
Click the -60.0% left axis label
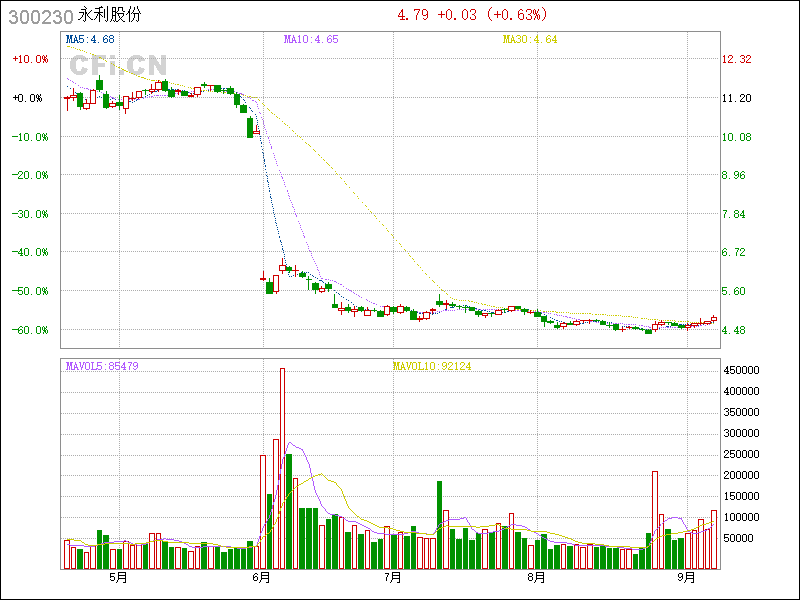[x=29, y=330]
